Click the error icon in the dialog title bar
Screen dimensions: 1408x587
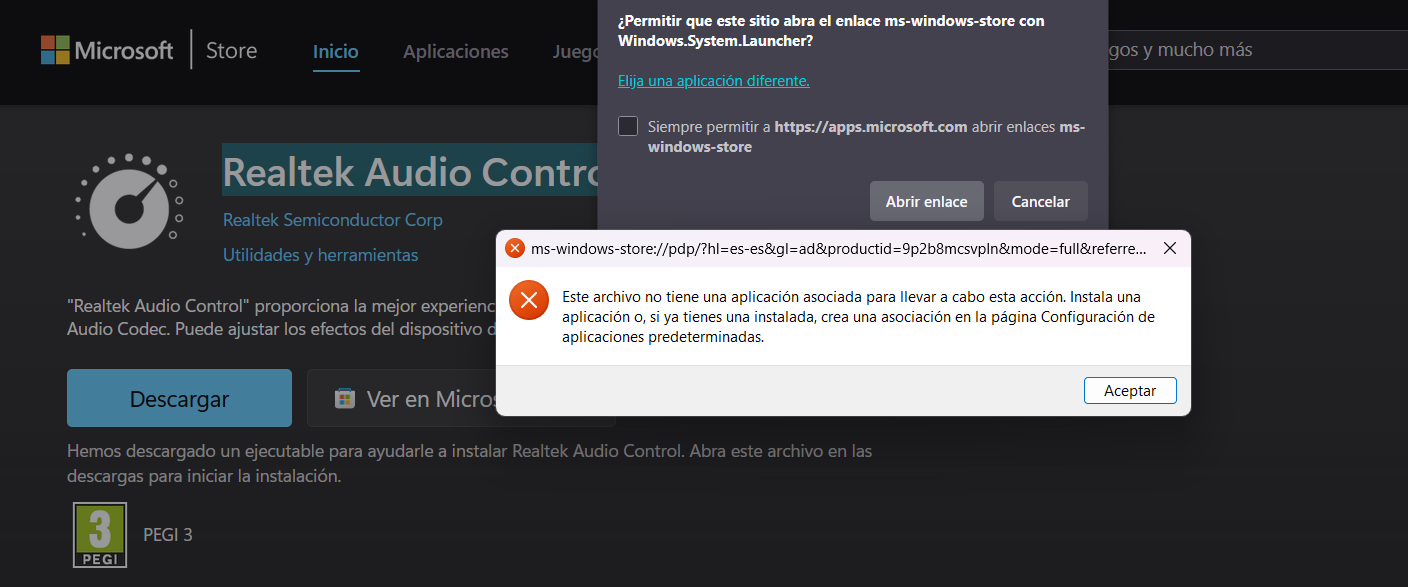click(515, 248)
